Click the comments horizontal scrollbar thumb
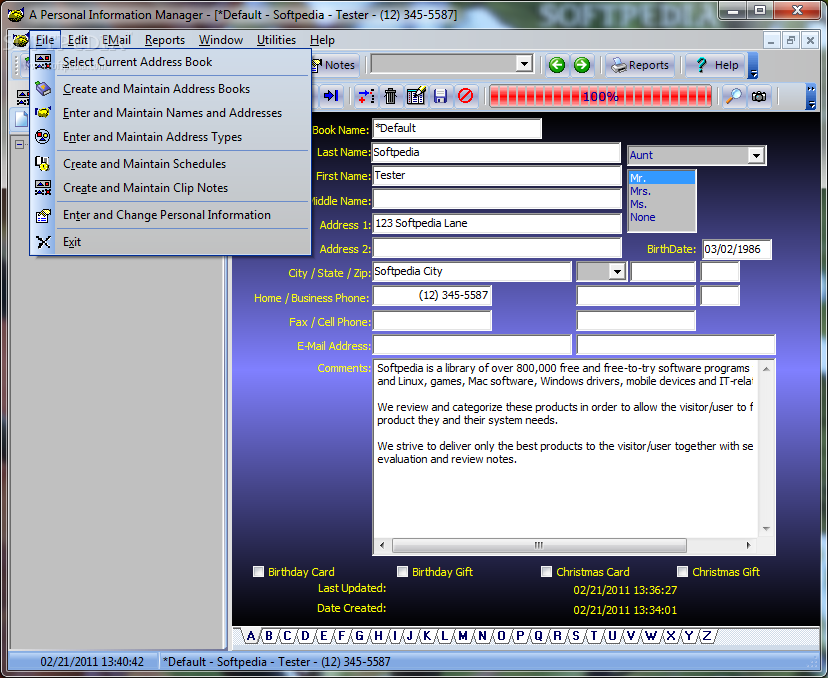828x678 pixels. pyautogui.click(x=539, y=545)
